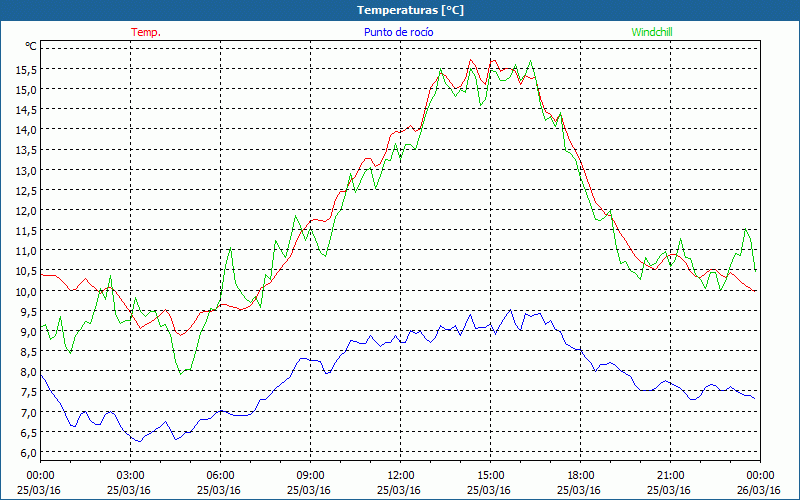Click the 13,5 y-axis value
This screenshot has height=500, width=800.
tap(26, 150)
